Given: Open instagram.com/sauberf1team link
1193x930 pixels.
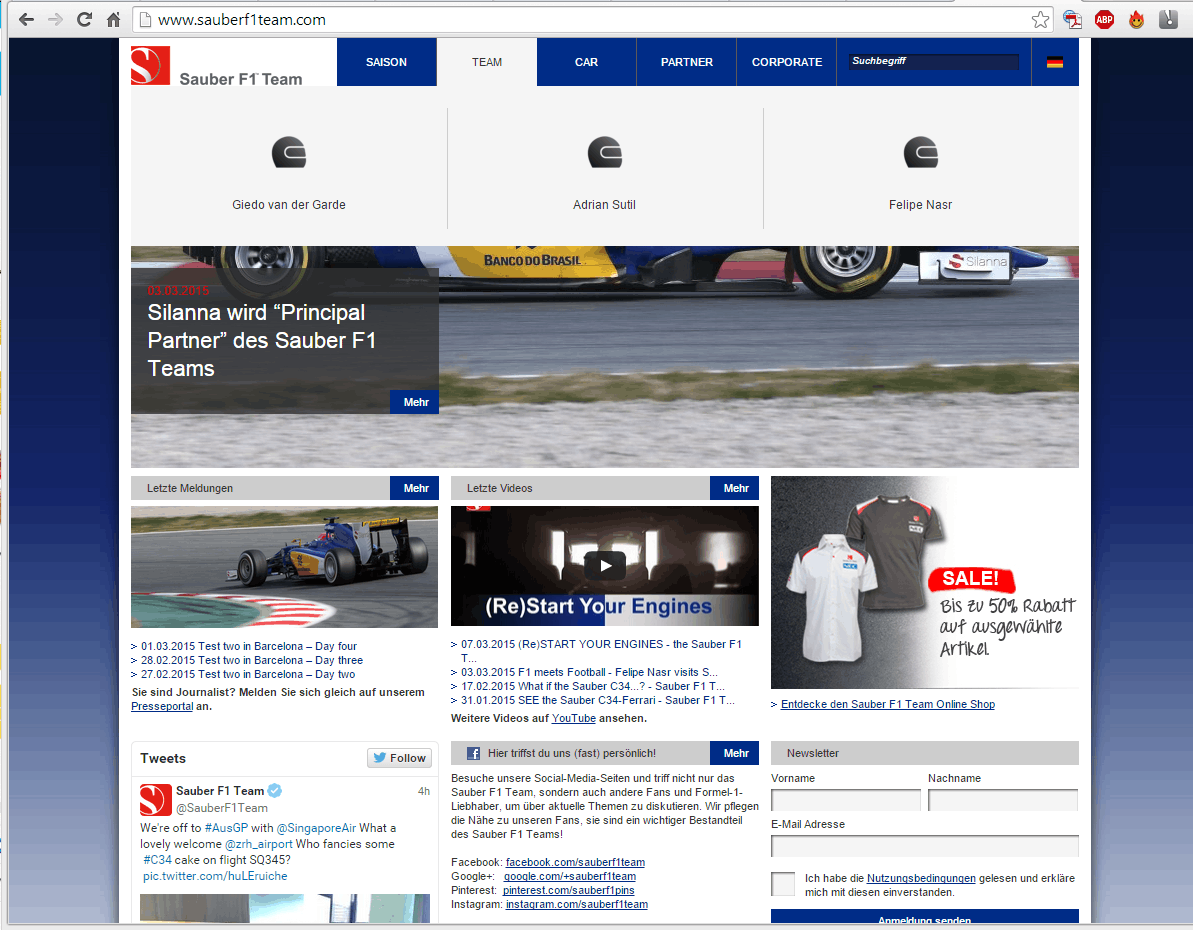Looking at the screenshot, I should (577, 904).
